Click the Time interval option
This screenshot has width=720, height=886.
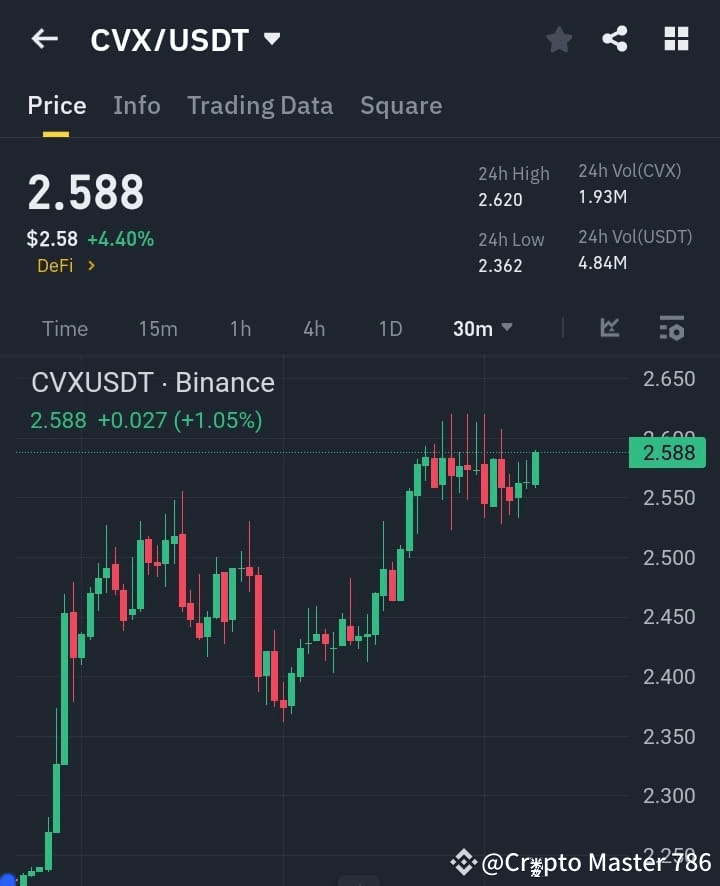click(x=64, y=328)
